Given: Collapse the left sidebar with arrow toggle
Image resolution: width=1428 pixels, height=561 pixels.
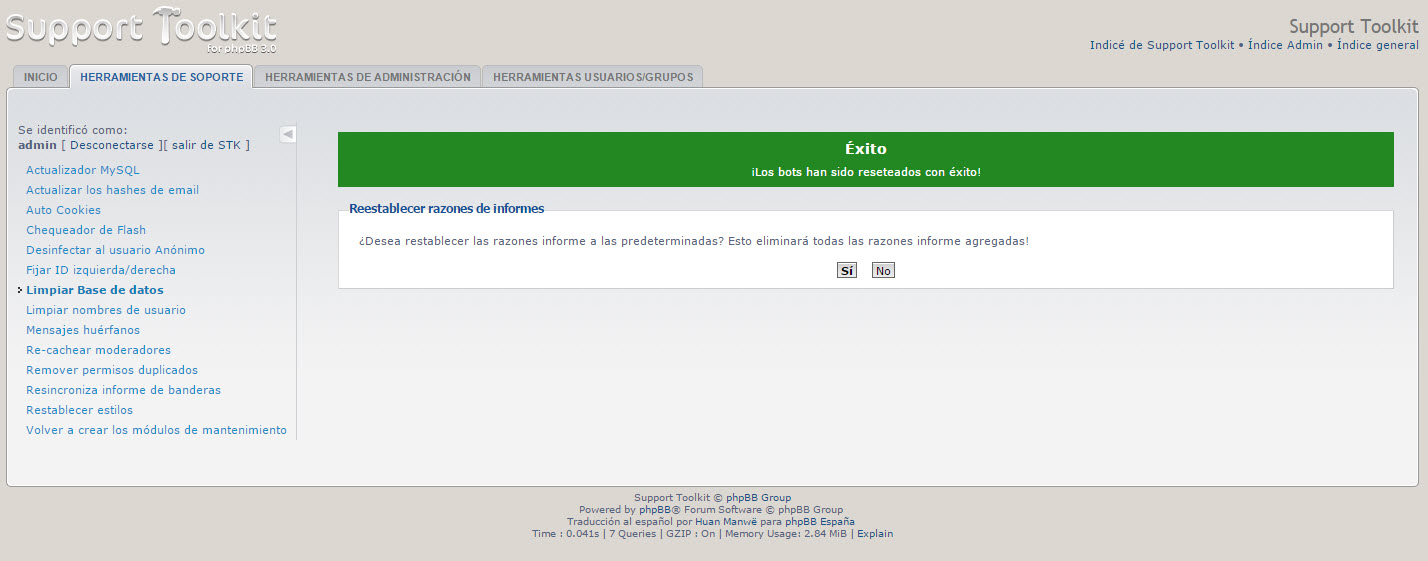Looking at the screenshot, I should coord(287,134).
